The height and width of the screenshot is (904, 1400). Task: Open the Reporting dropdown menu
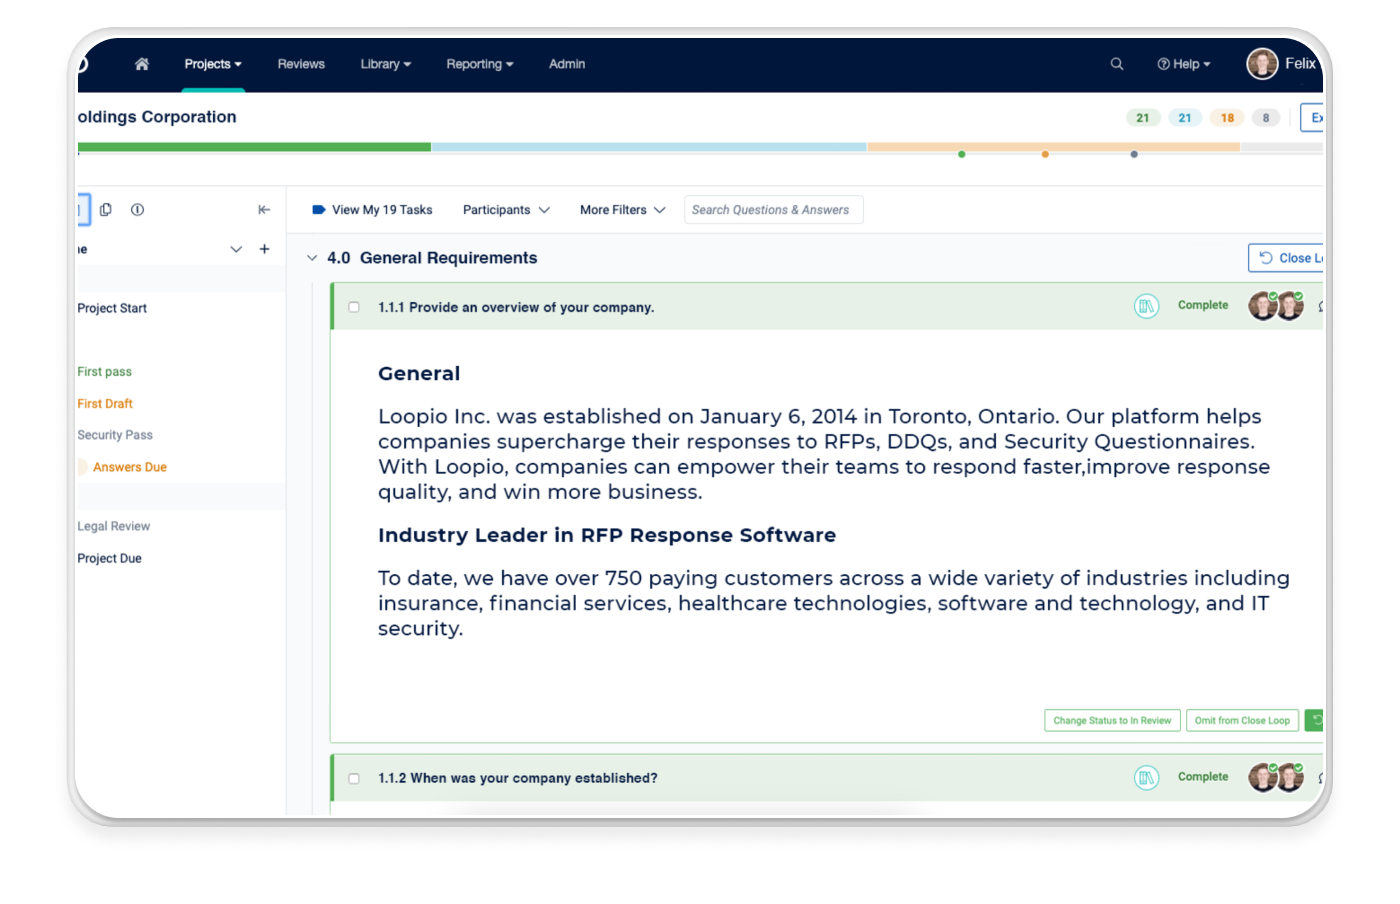point(480,64)
